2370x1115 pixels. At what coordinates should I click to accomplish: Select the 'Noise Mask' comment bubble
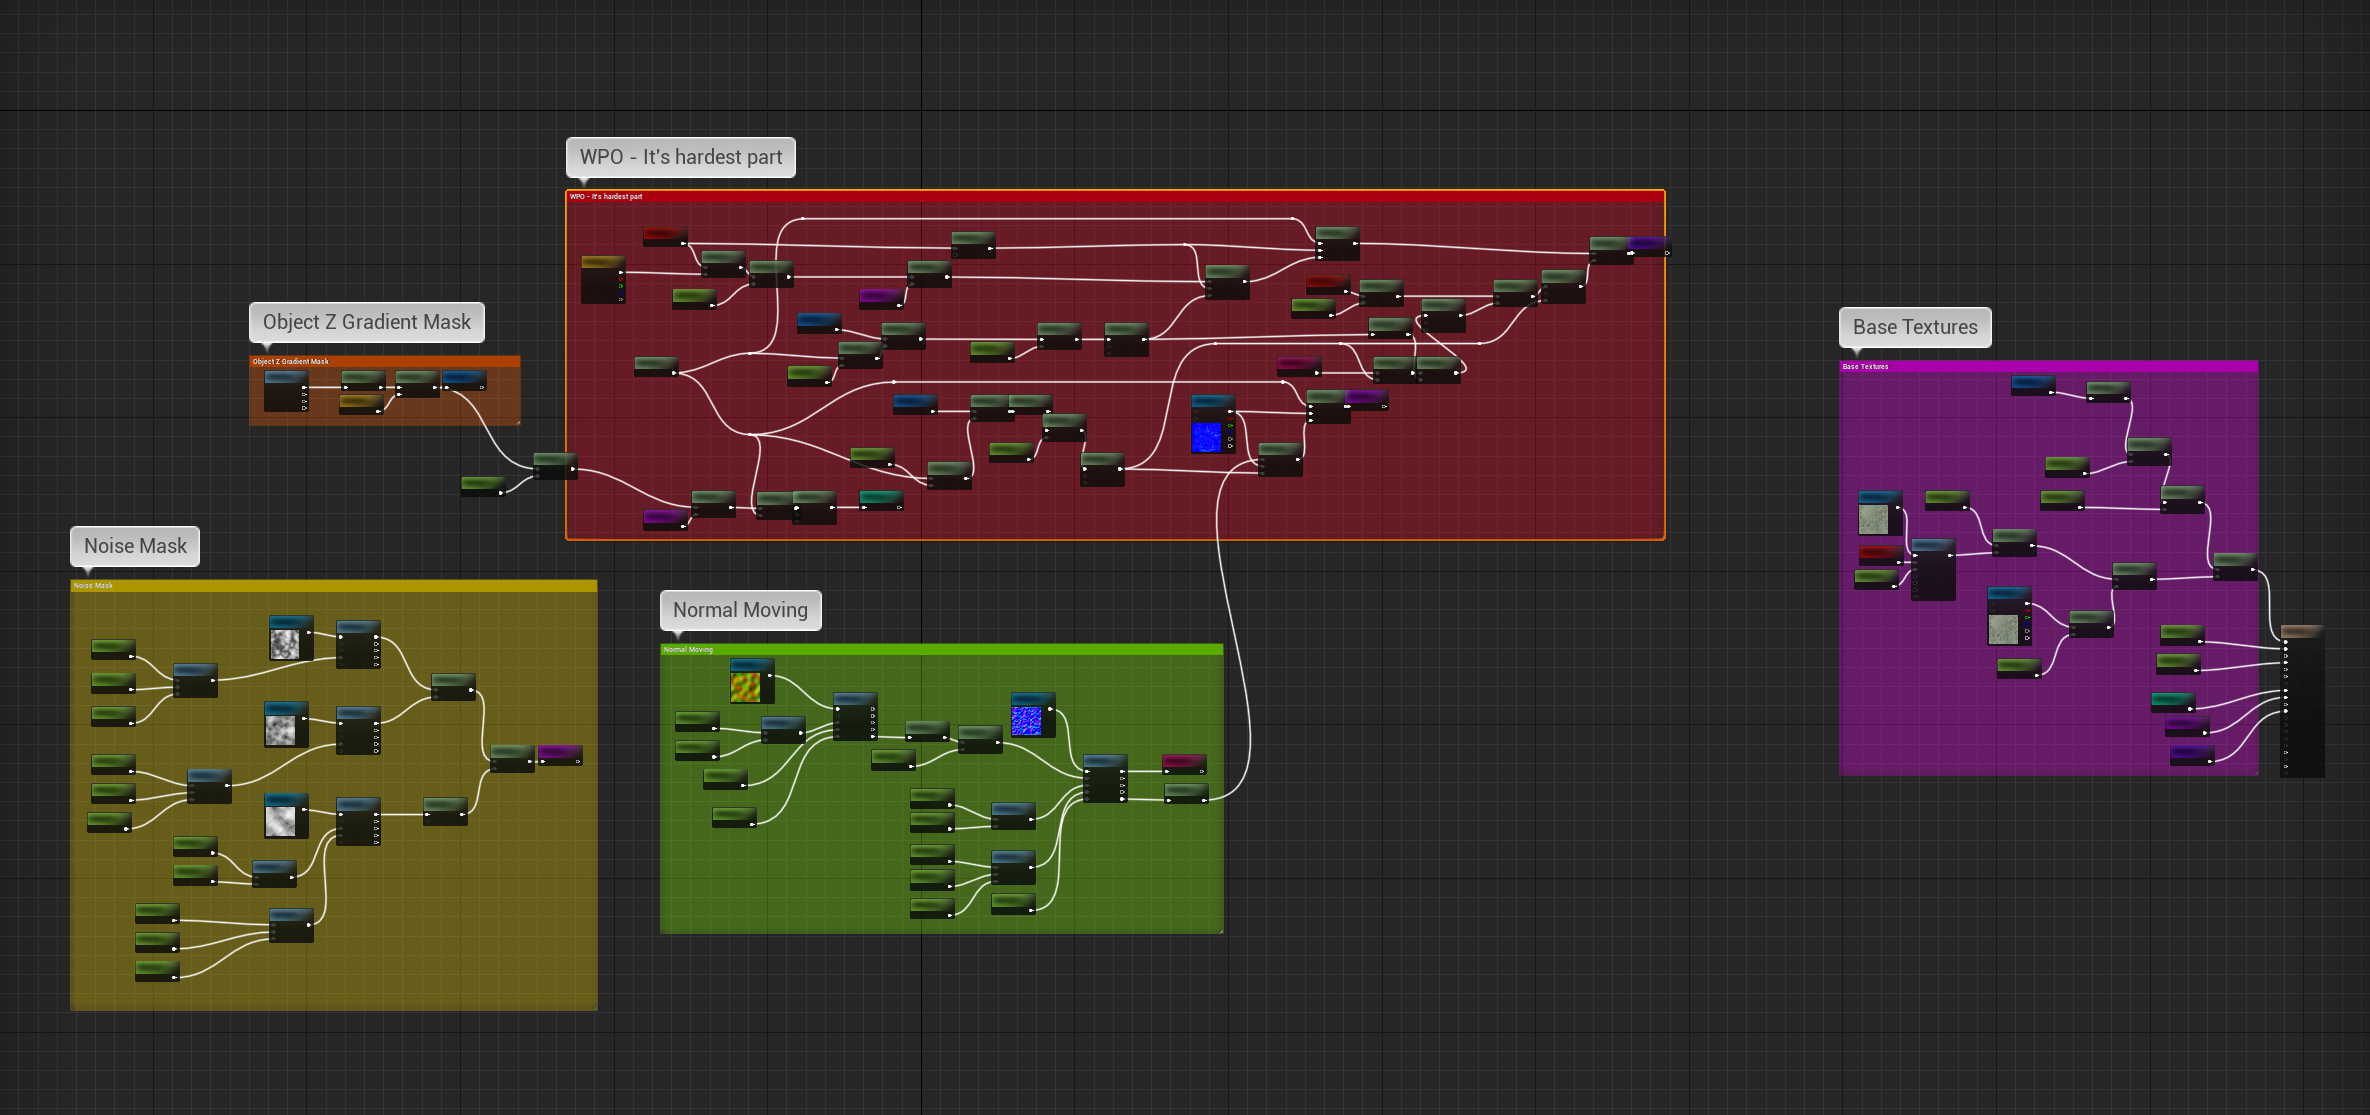[135, 546]
